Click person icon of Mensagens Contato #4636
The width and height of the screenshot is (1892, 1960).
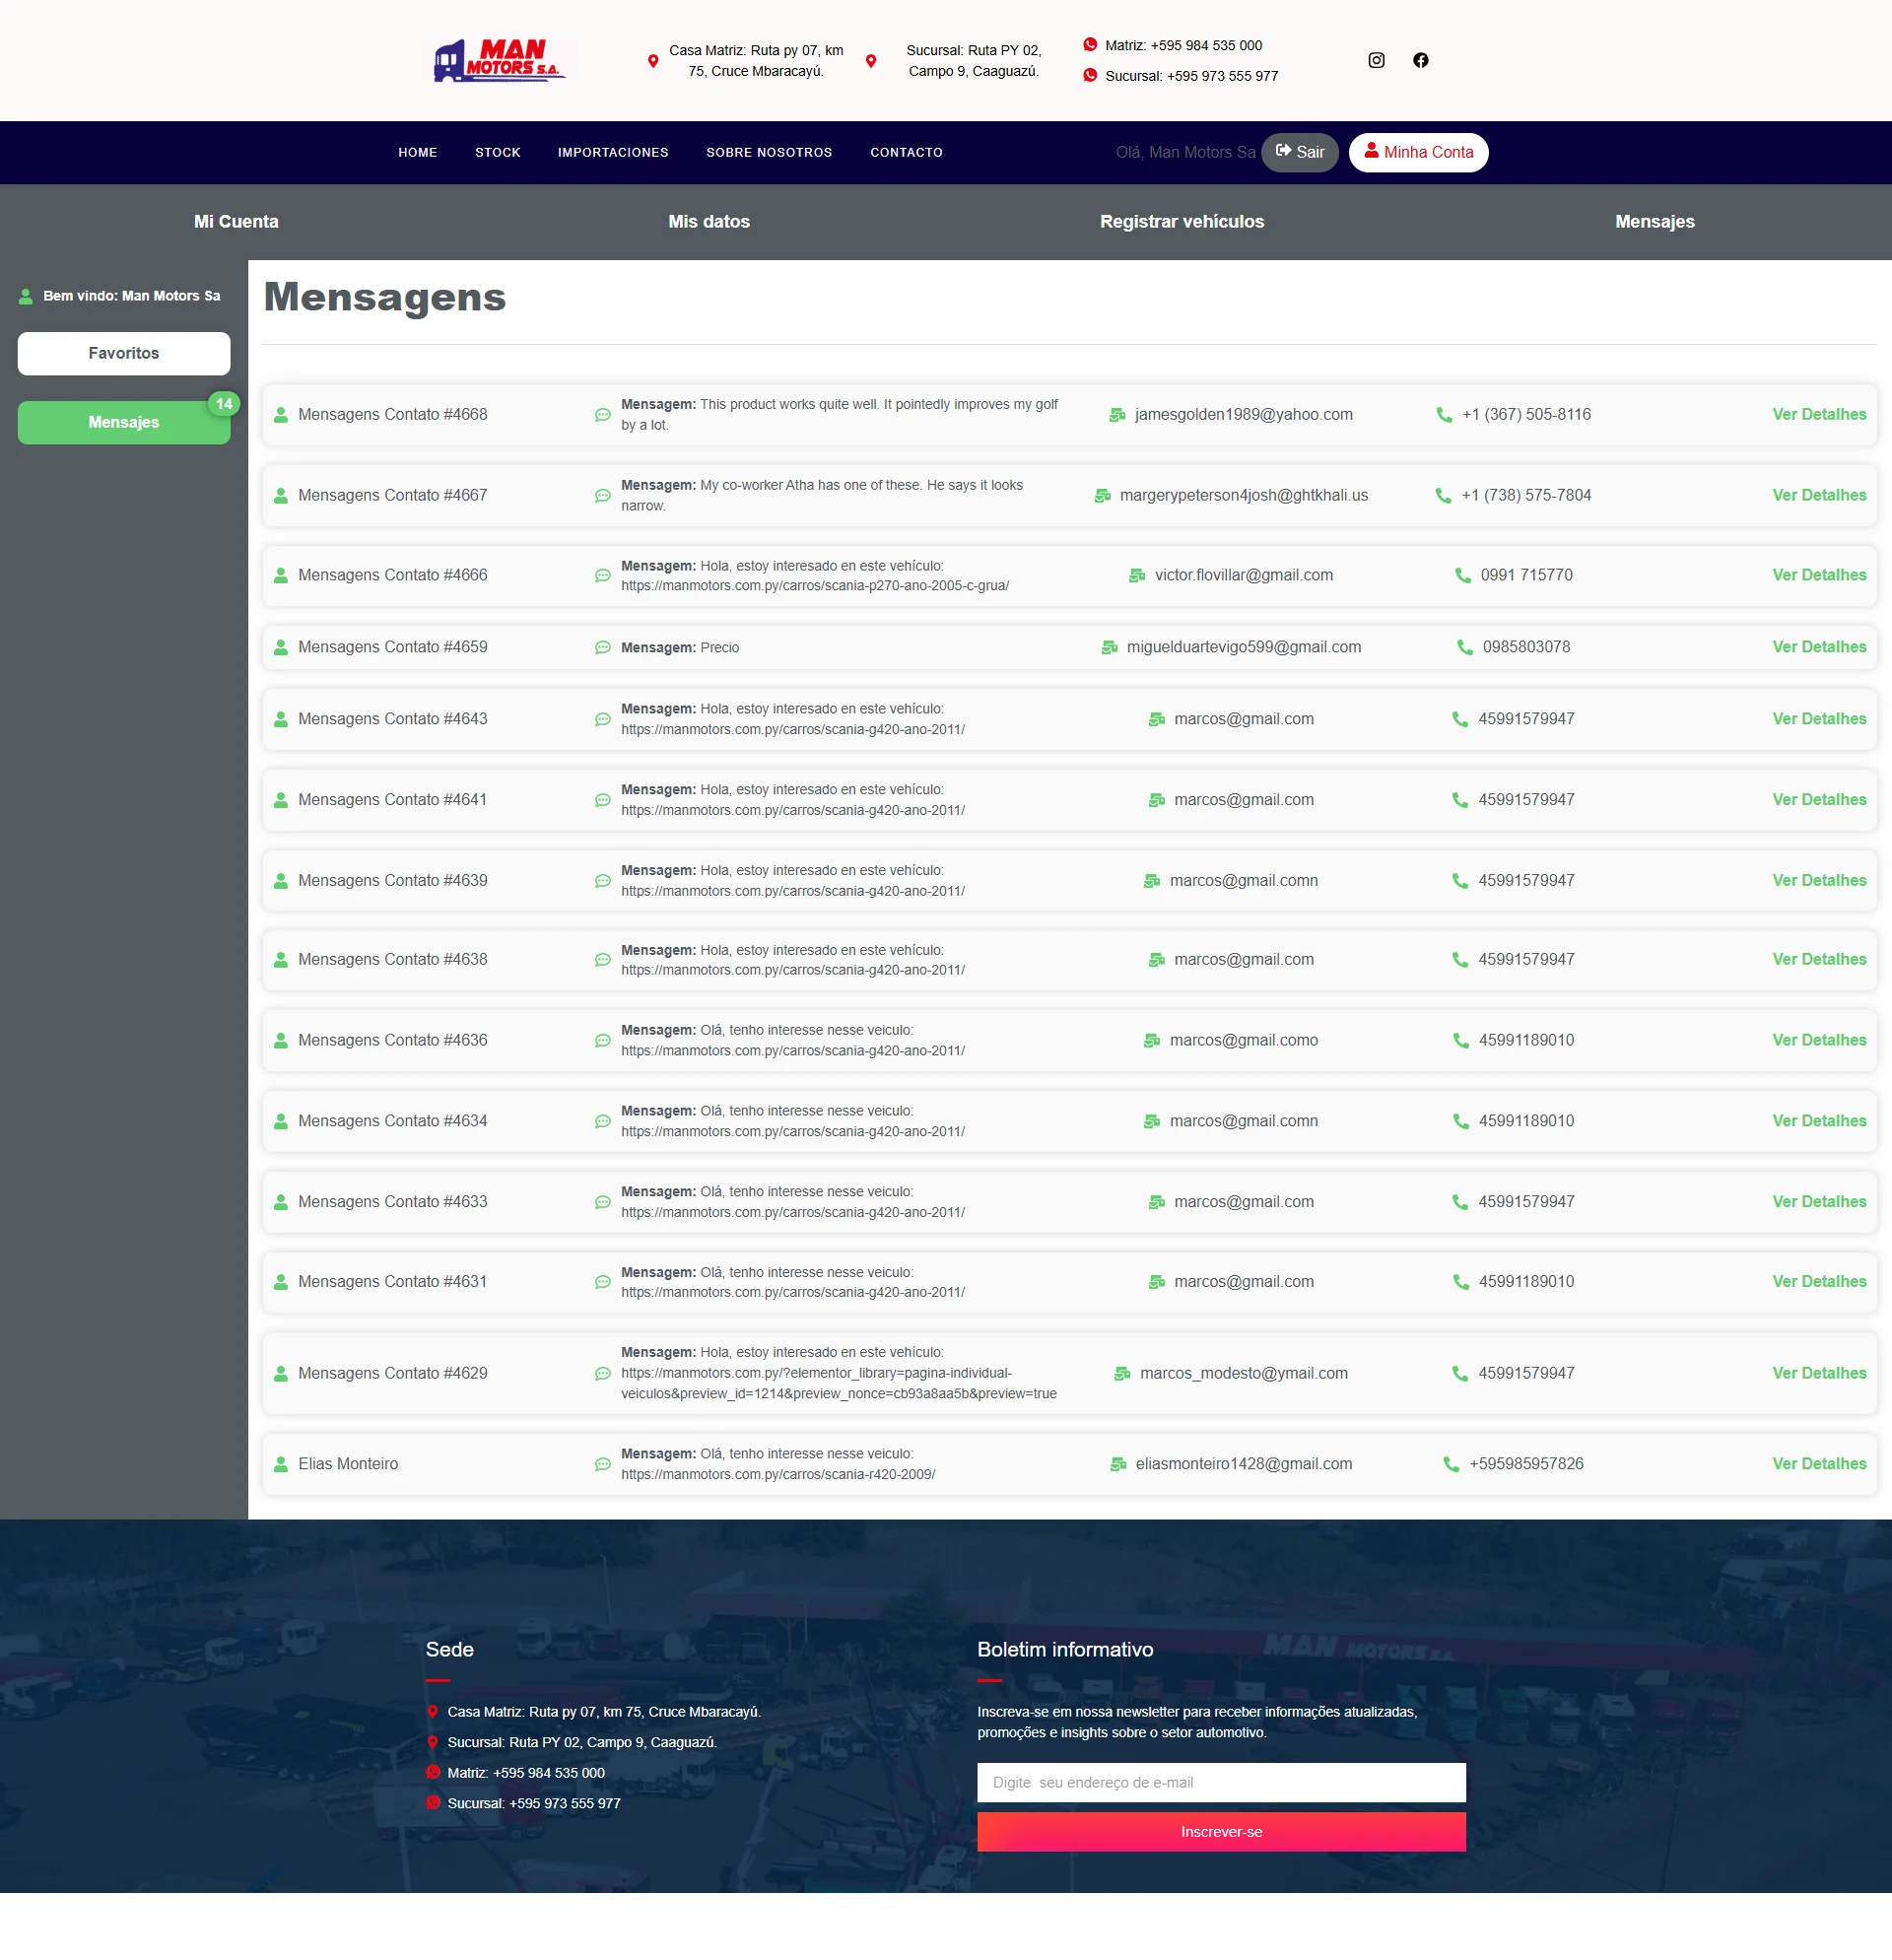[x=281, y=1040]
